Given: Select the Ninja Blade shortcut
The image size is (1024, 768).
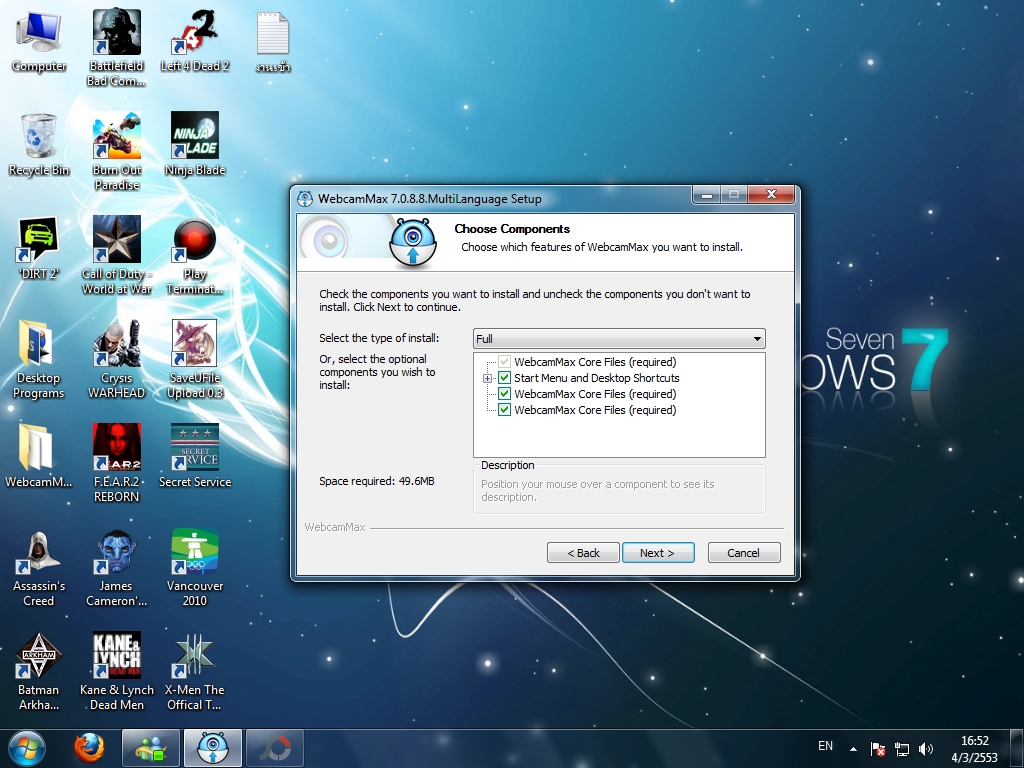Looking at the screenshot, I should (195, 145).
